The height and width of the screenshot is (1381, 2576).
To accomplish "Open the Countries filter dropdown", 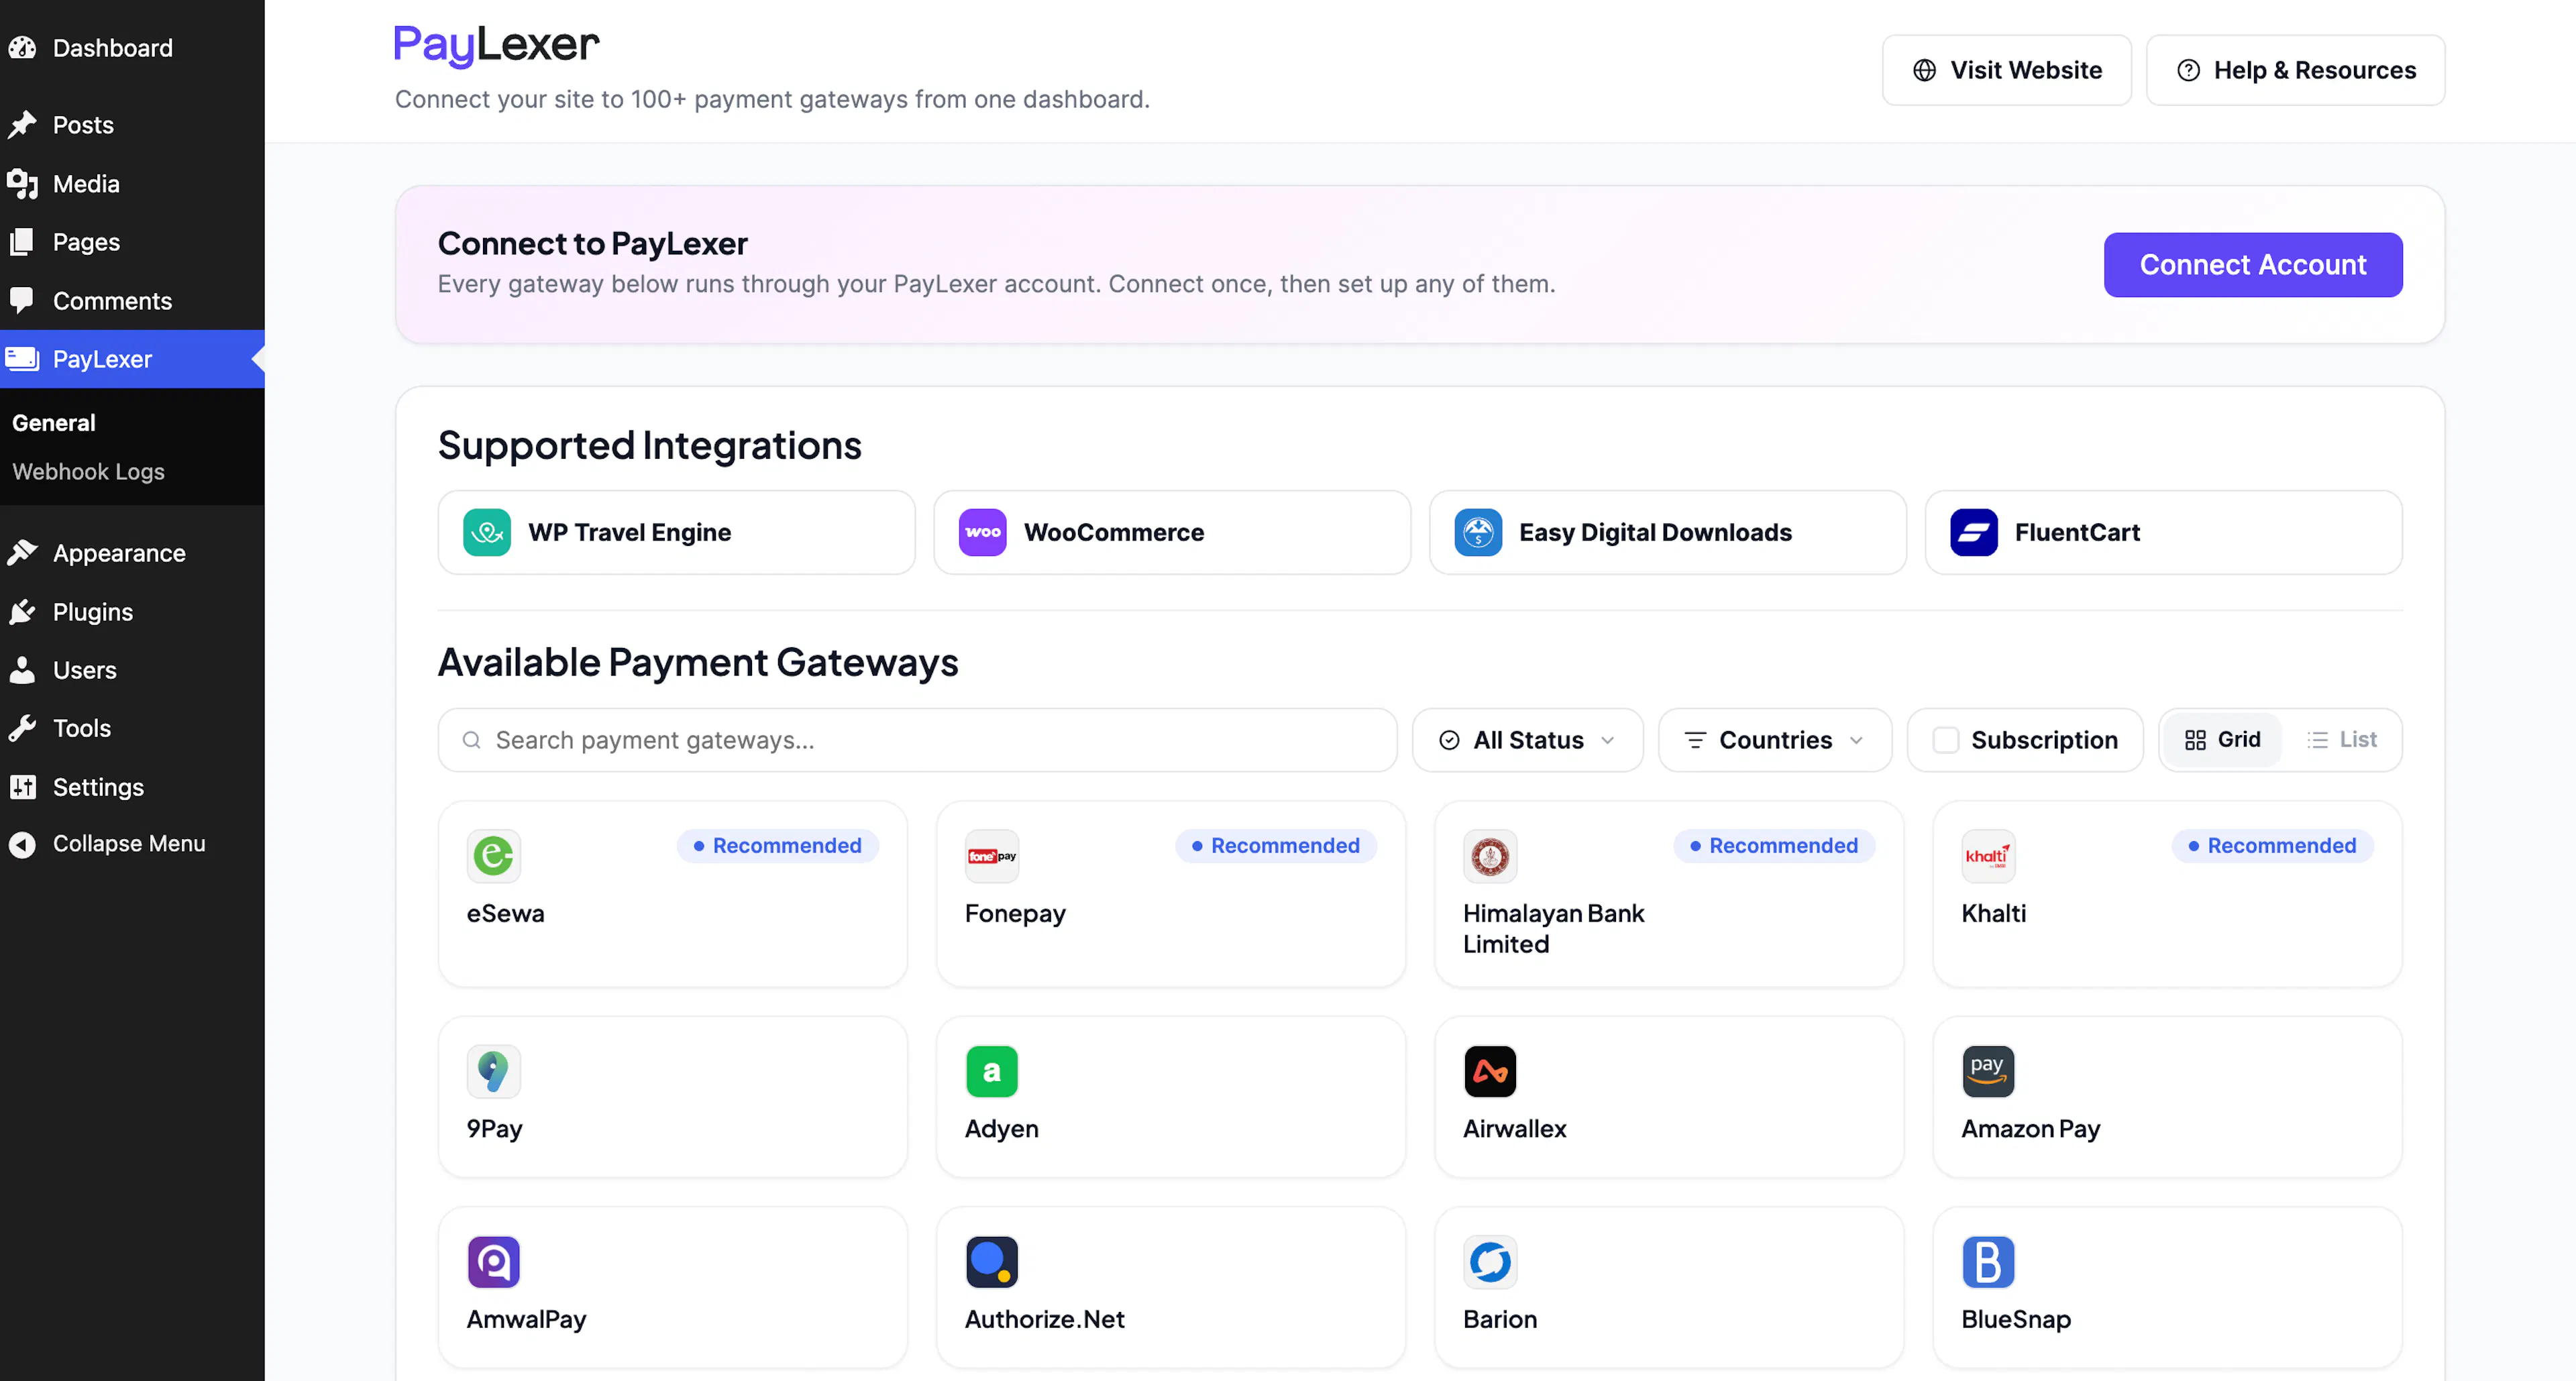I will click(x=1774, y=740).
